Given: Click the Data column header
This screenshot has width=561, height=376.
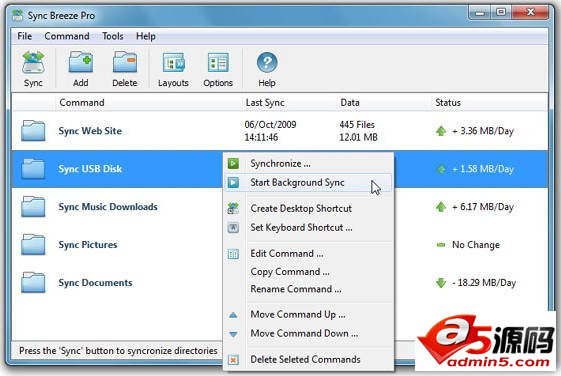Looking at the screenshot, I should [350, 103].
